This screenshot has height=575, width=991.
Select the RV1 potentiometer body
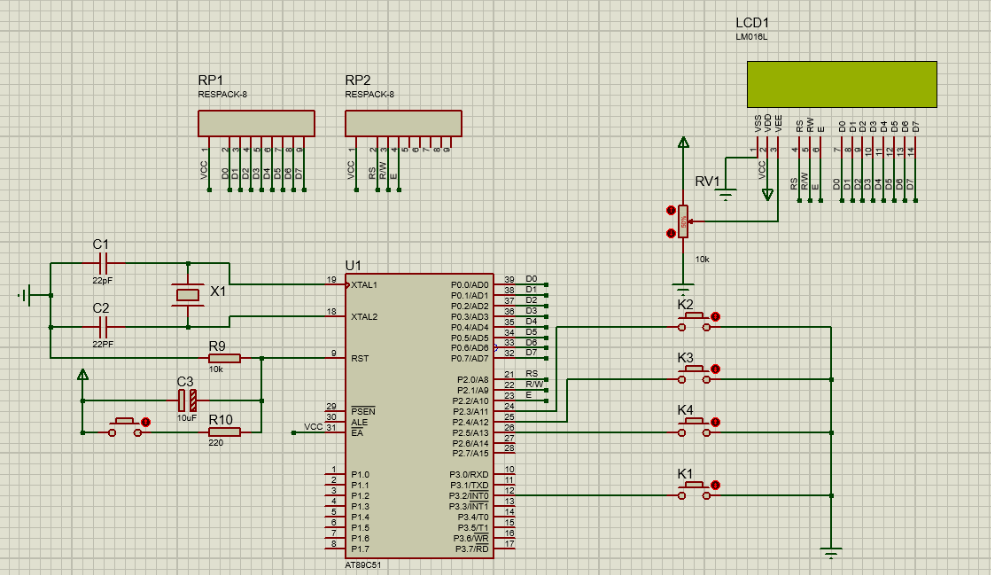tap(683, 222)
